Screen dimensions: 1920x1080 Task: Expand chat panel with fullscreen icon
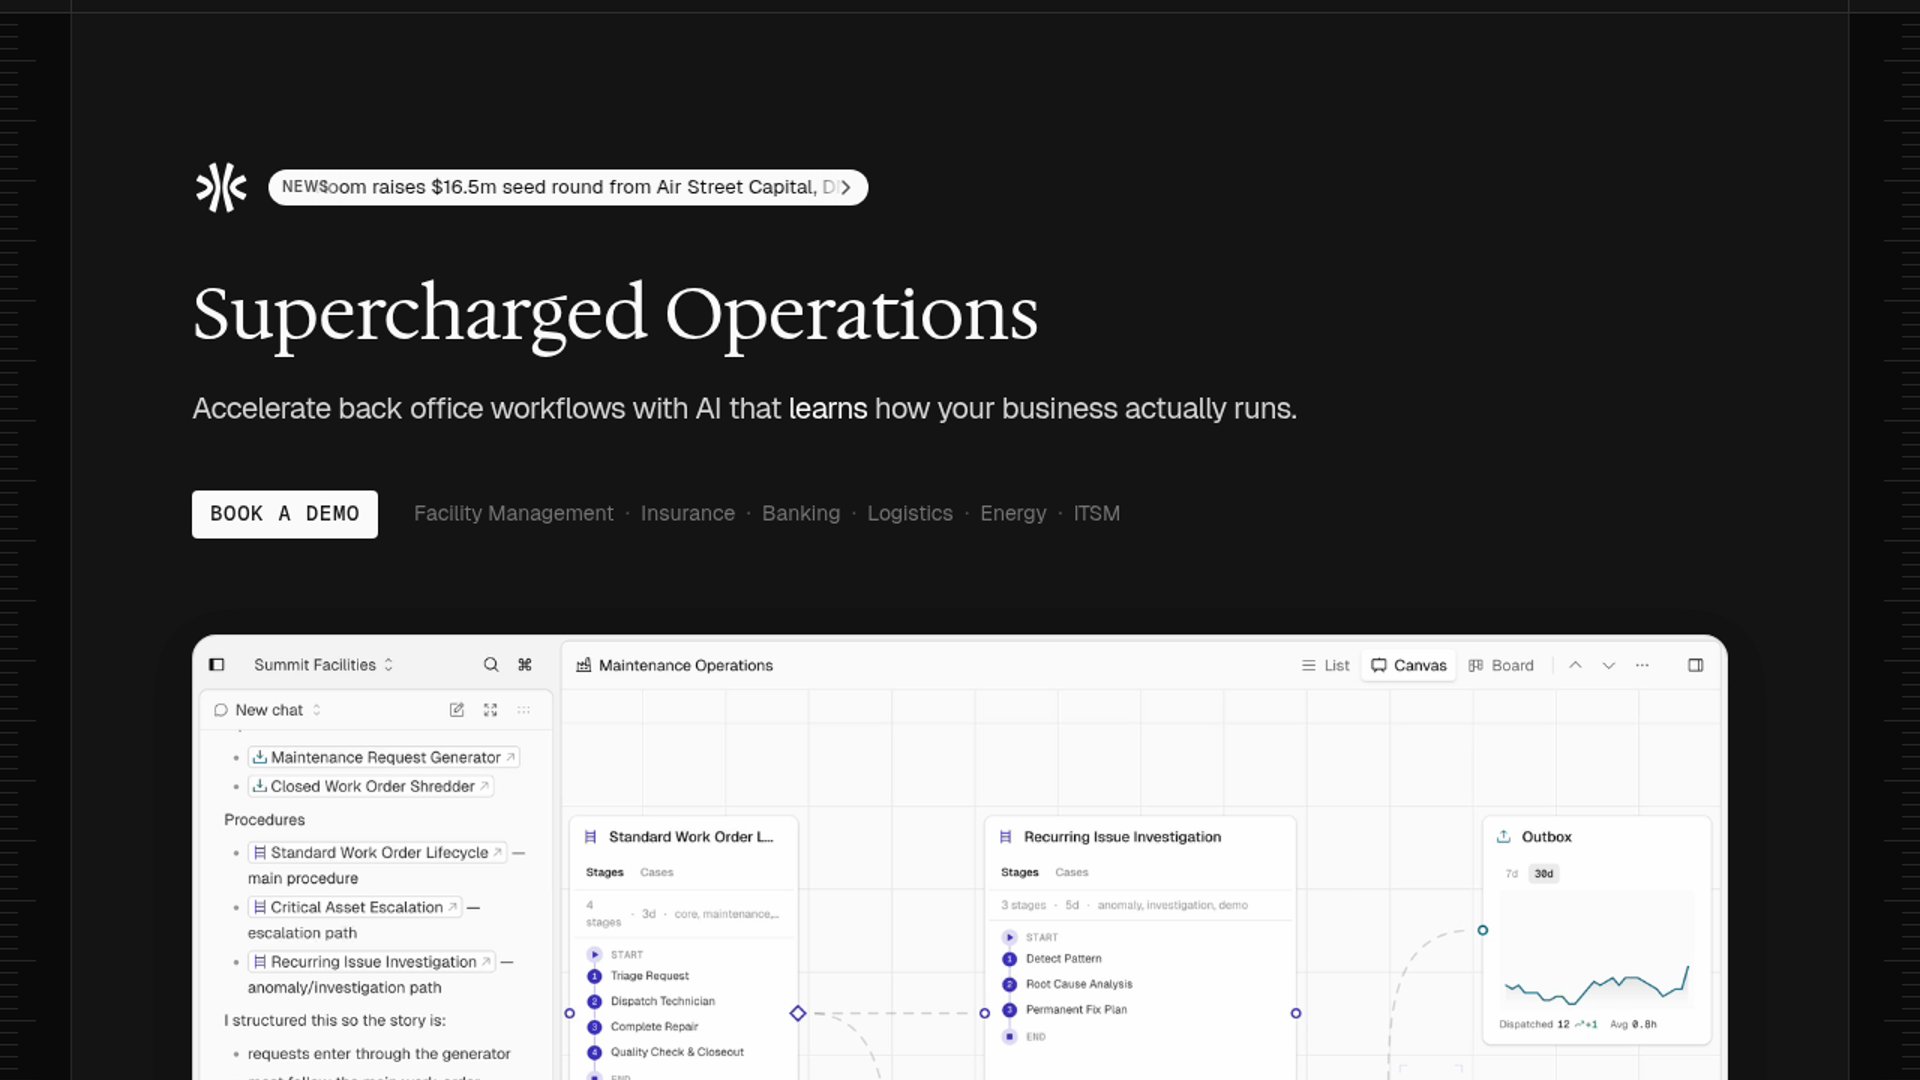point(490,710)
